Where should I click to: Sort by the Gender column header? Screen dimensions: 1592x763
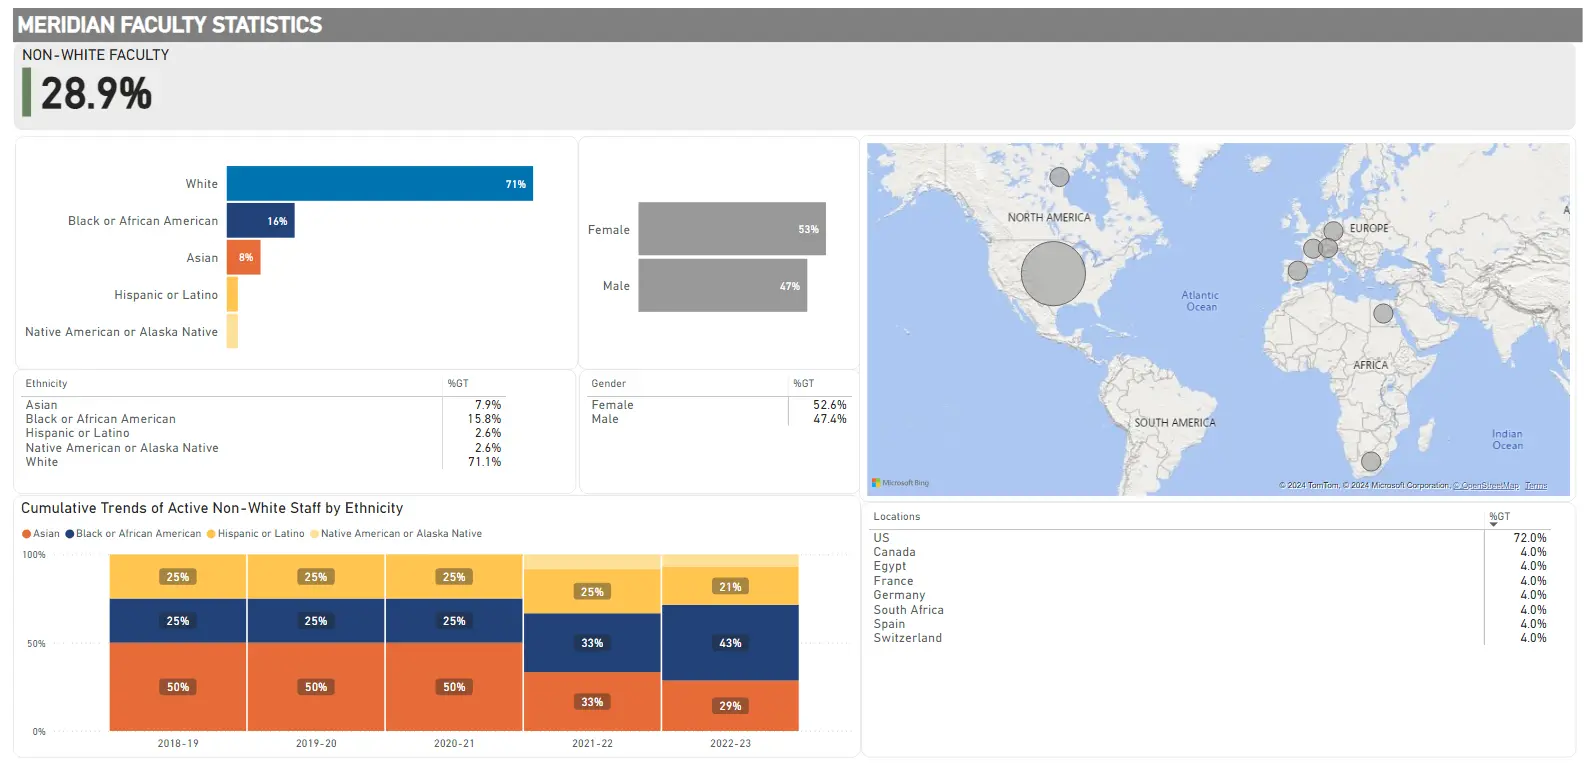pyautogui.click(x=608, y=384)
